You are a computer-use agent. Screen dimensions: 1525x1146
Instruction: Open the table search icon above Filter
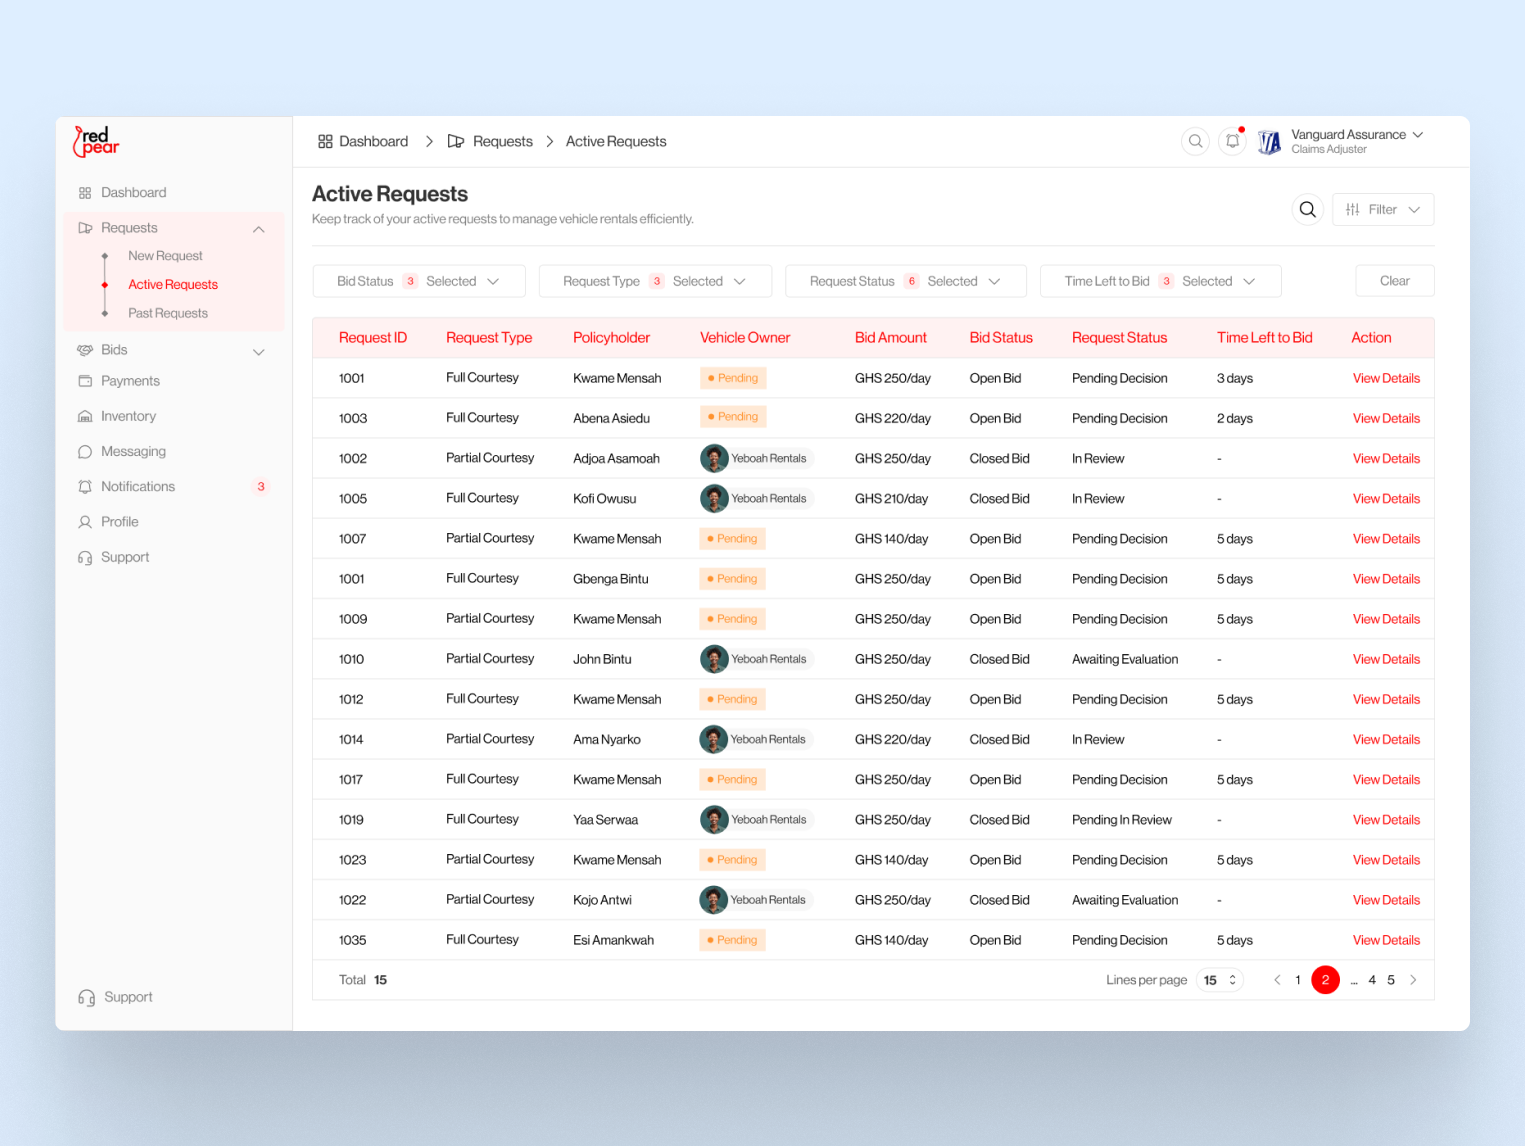(1307, 209)
